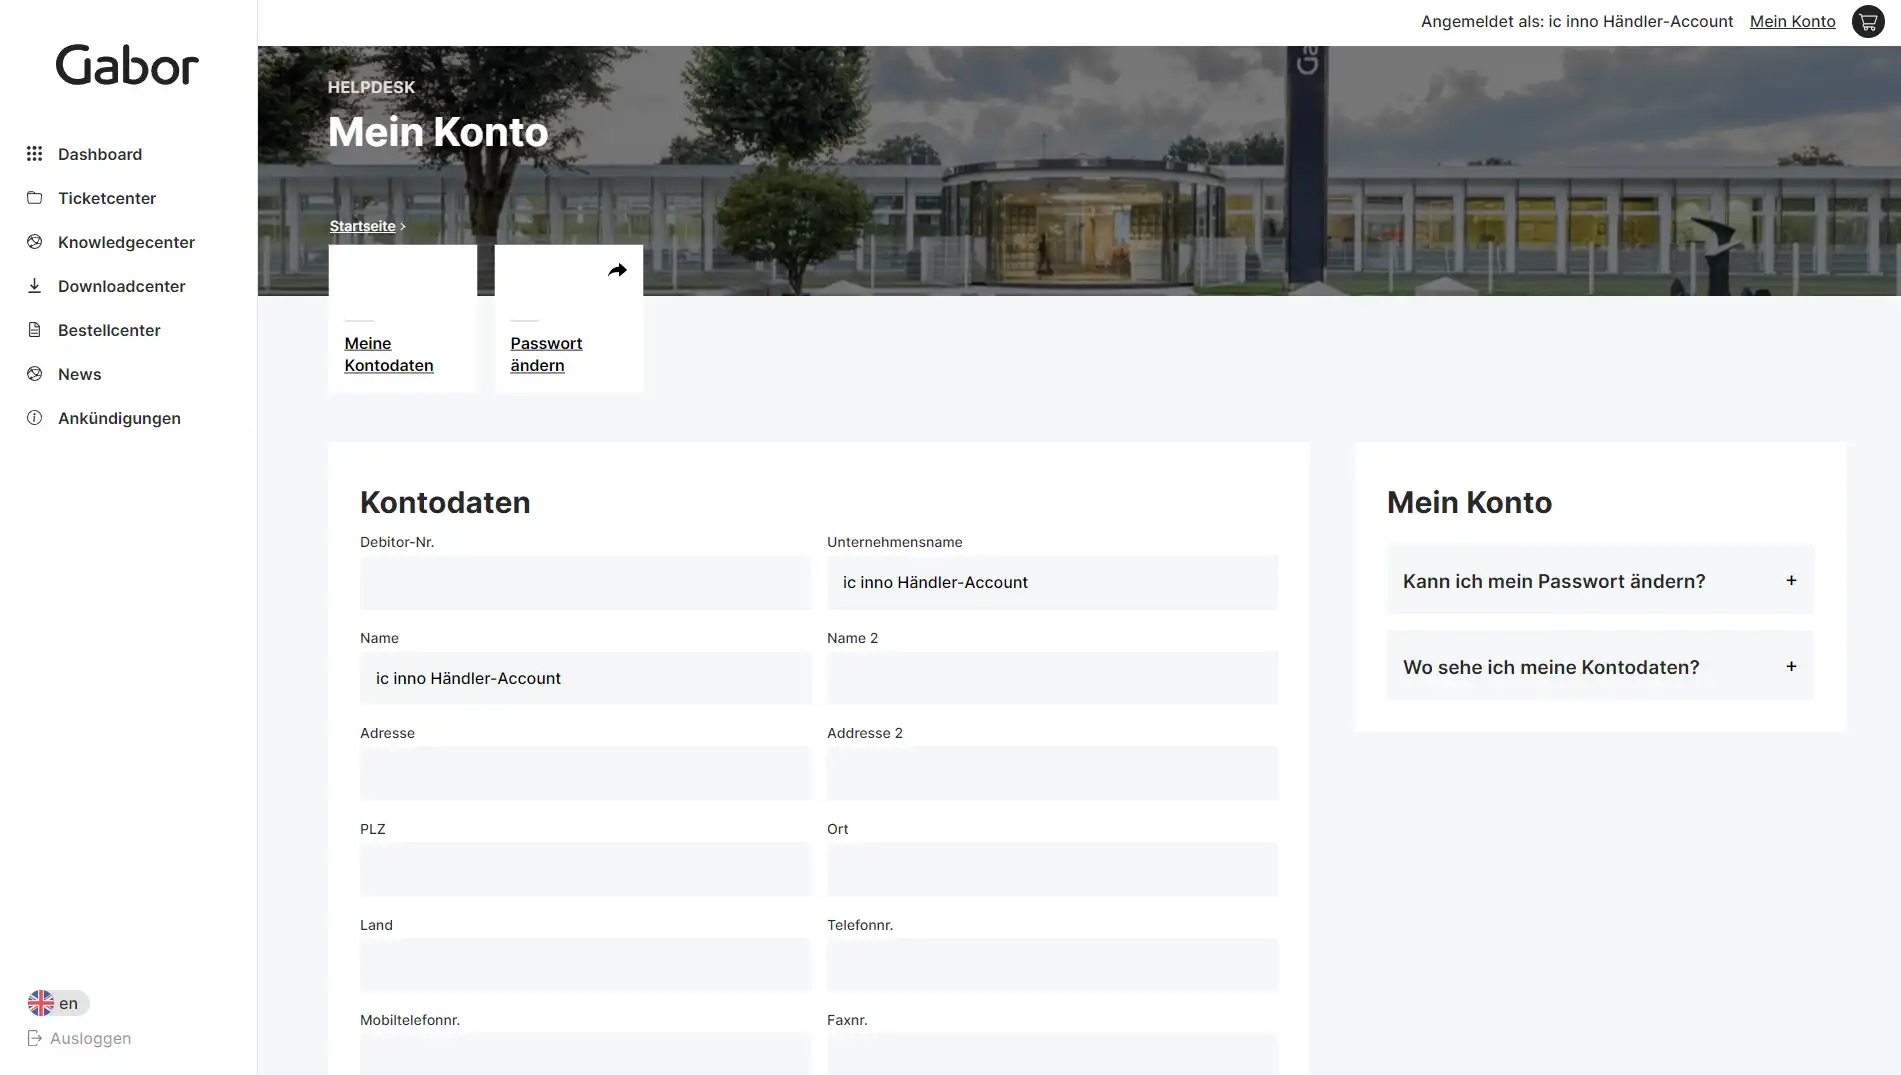
Task: Open Ticketcenter in the sidebar
Action: pyautogui.click(x=107, y=198)
